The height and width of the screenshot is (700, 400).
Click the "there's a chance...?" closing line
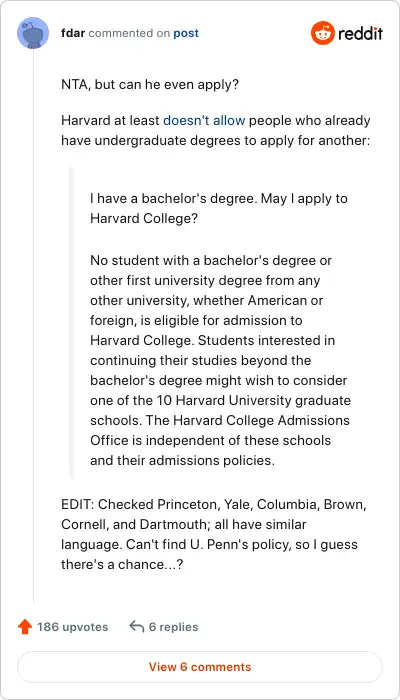122,564
